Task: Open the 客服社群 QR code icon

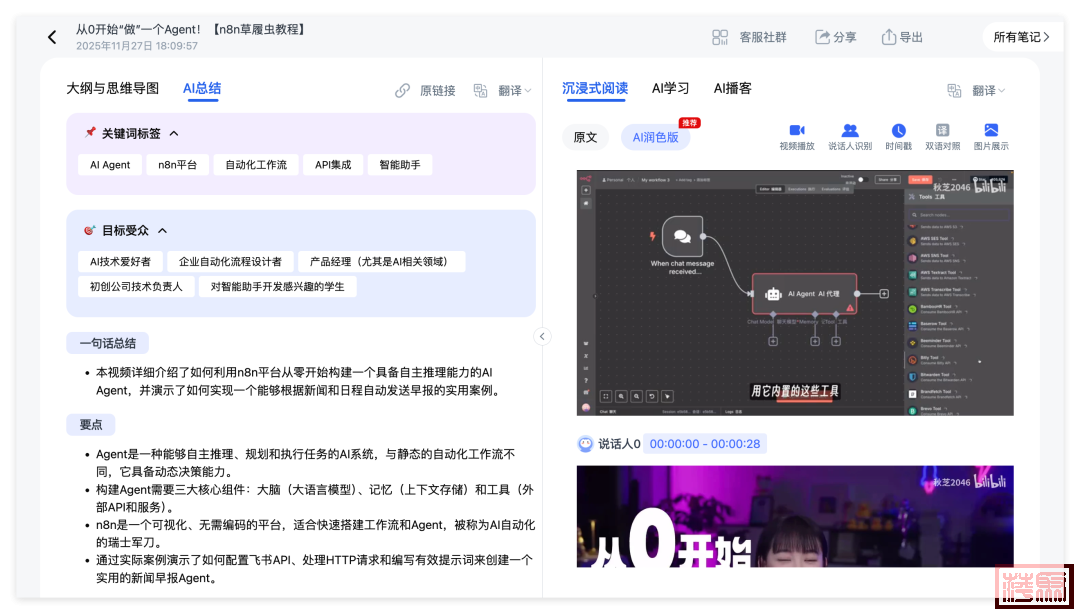Action: pos(720,37)
